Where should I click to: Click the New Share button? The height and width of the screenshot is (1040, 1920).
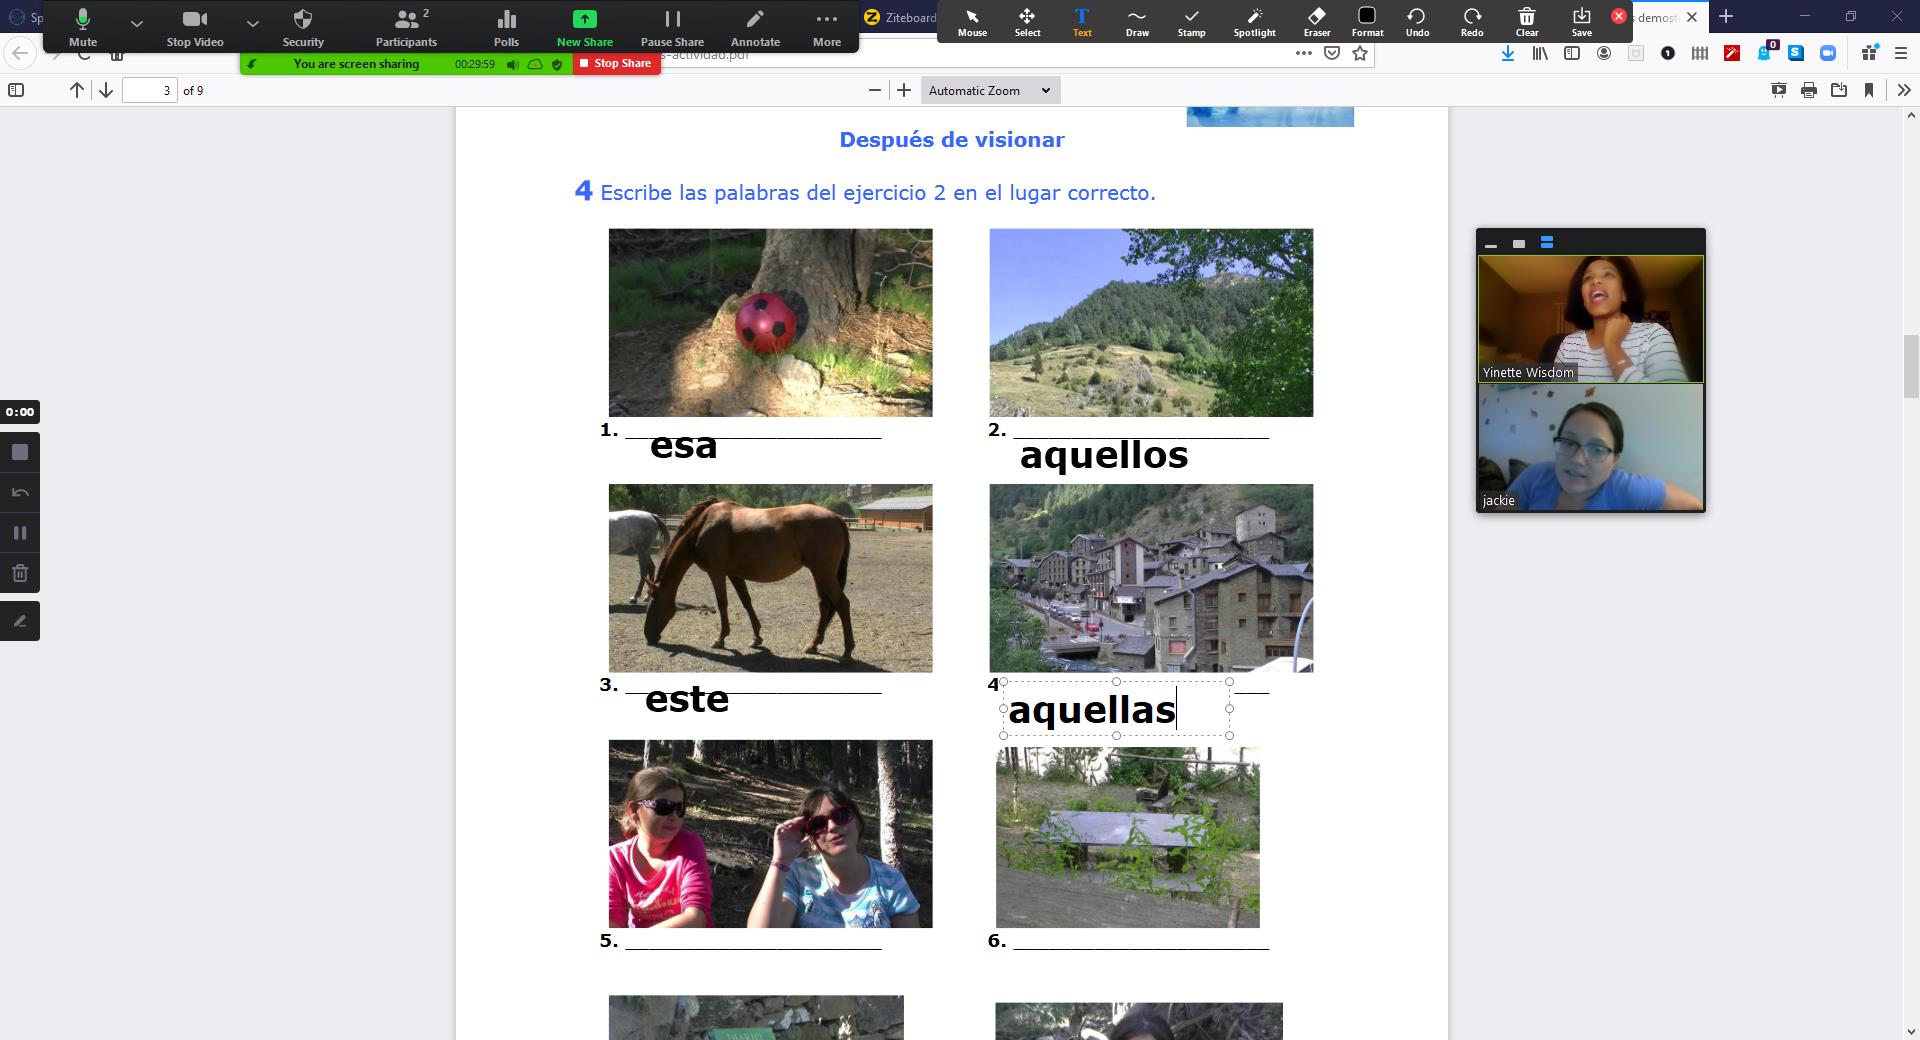point(584,26)
